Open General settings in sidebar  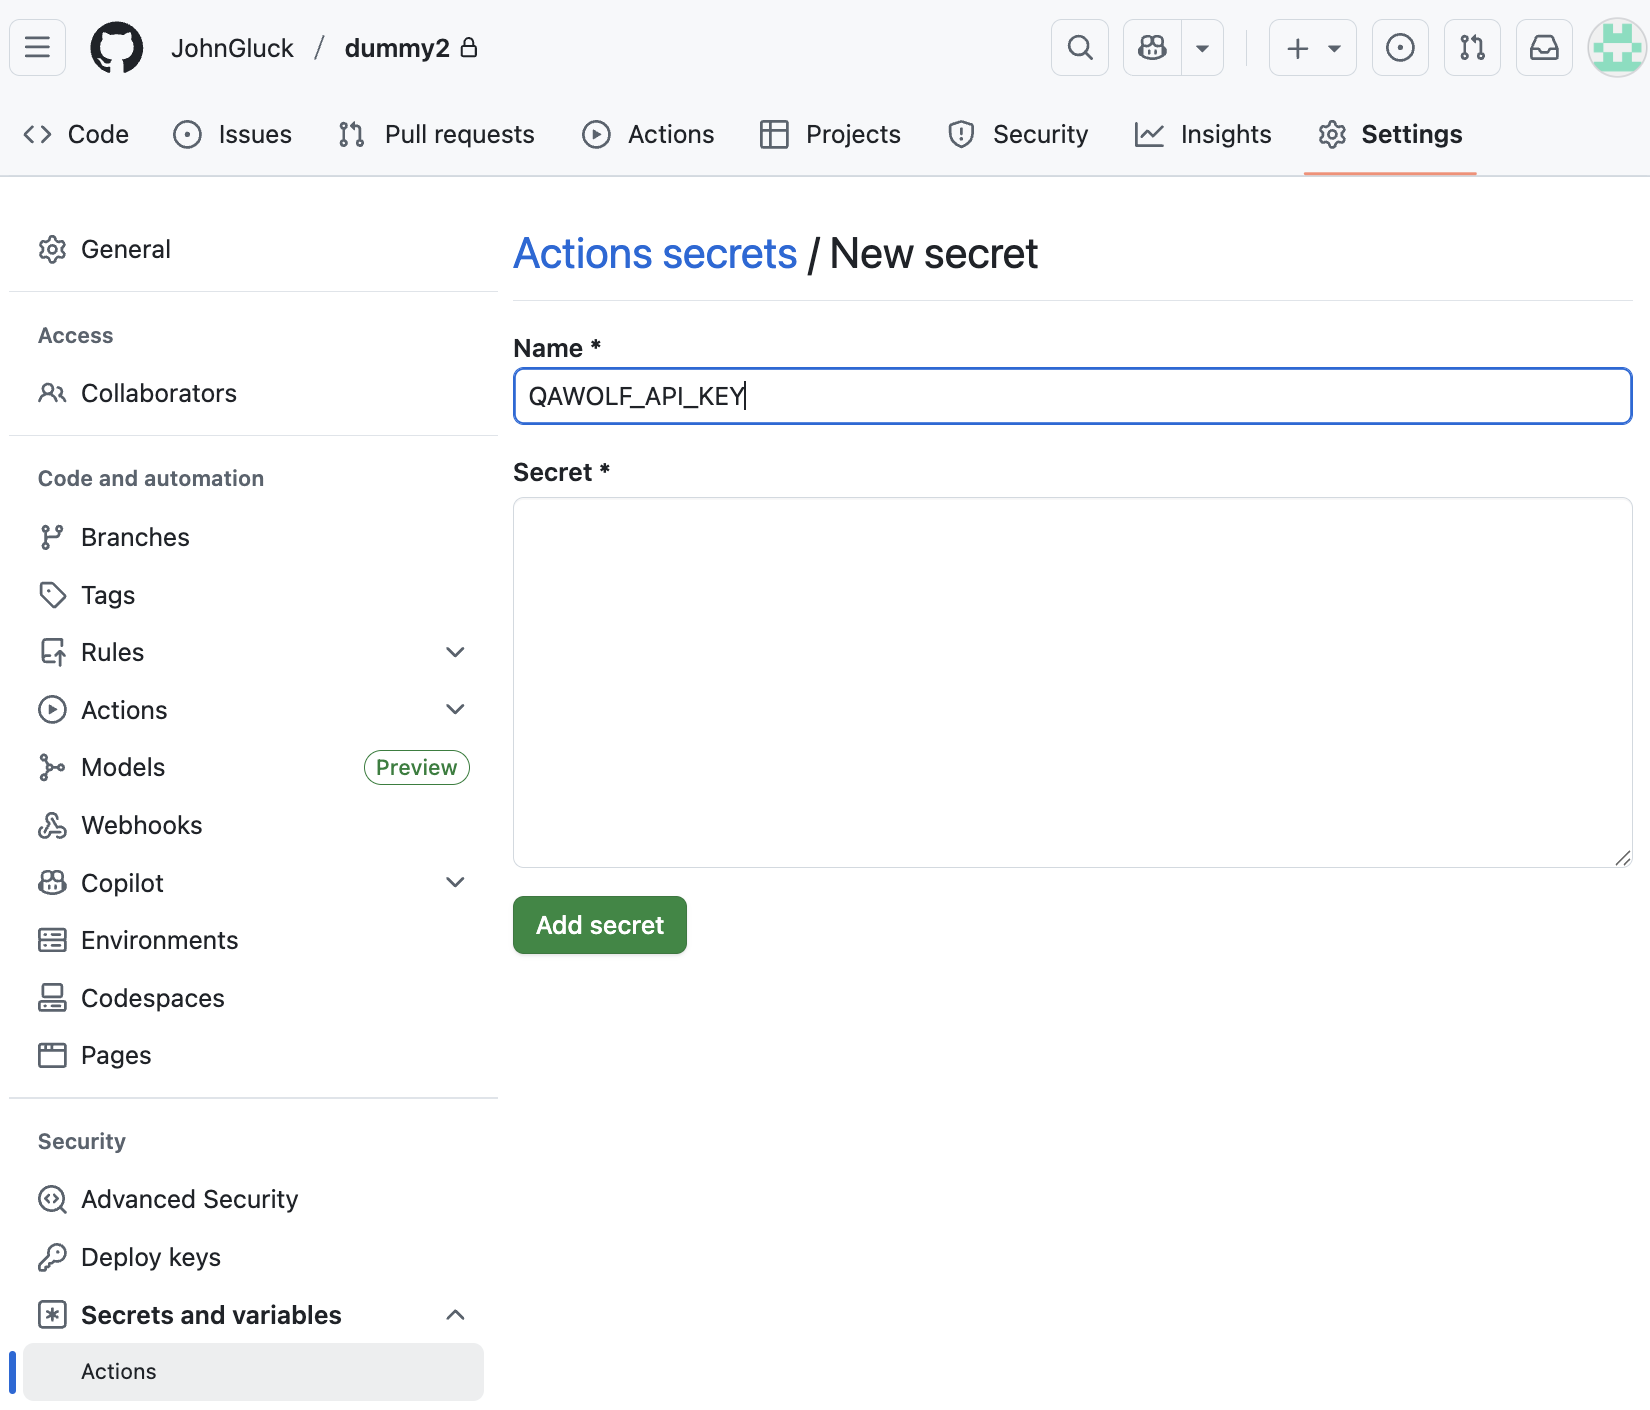[x=253, y=249]
